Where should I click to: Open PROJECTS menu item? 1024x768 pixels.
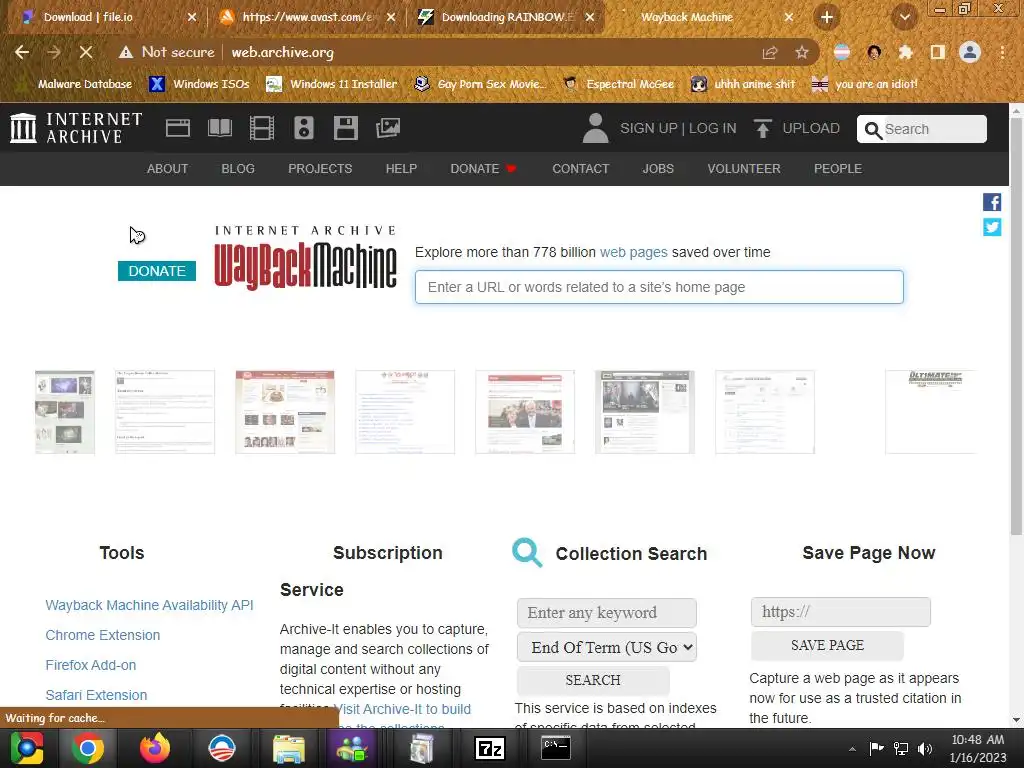[x=320, y=168]
